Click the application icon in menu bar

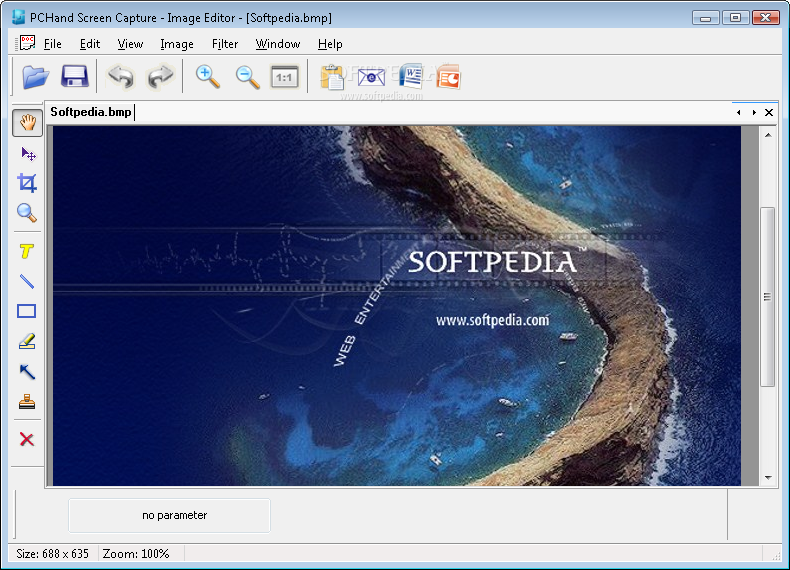tap(26, 43)
